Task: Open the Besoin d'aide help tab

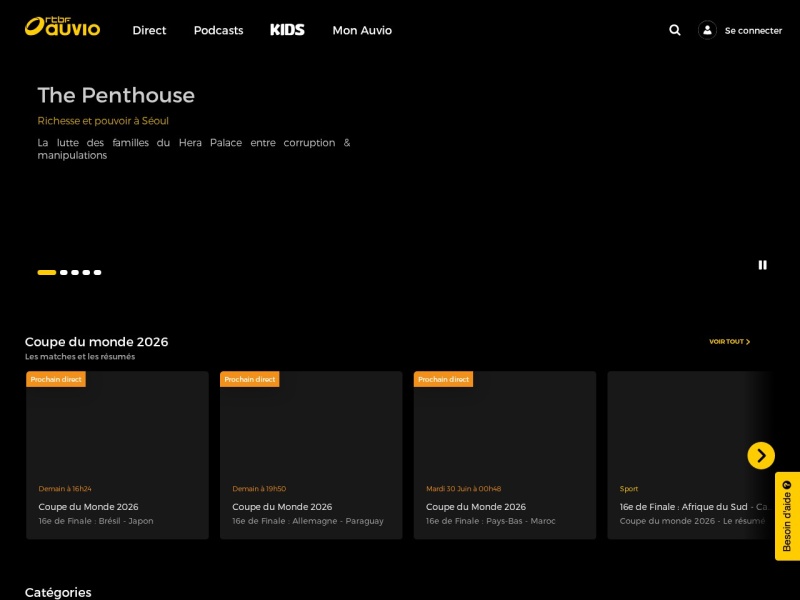Action: 787,516
